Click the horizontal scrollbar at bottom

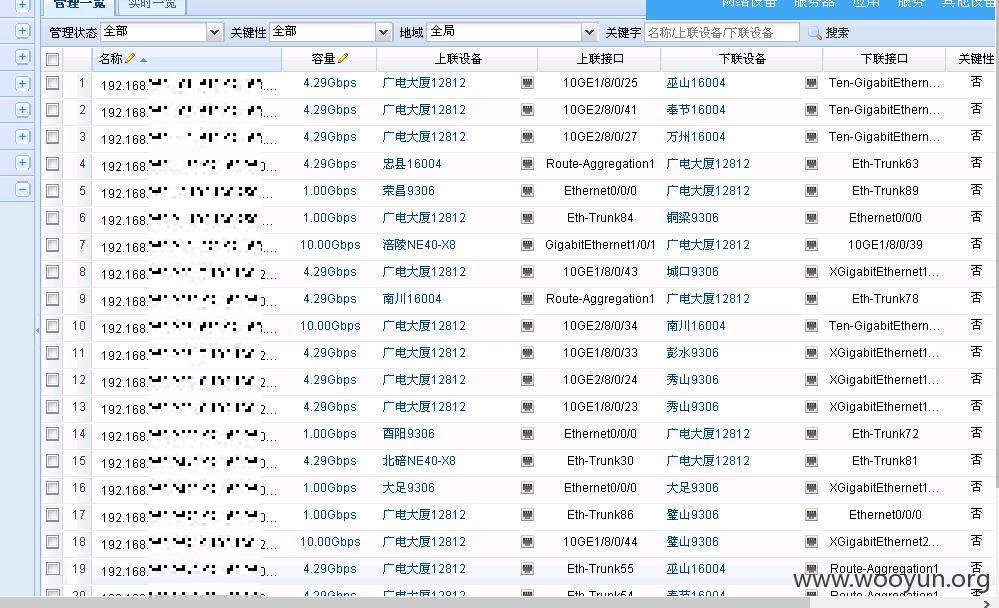[x=405, y=602]
